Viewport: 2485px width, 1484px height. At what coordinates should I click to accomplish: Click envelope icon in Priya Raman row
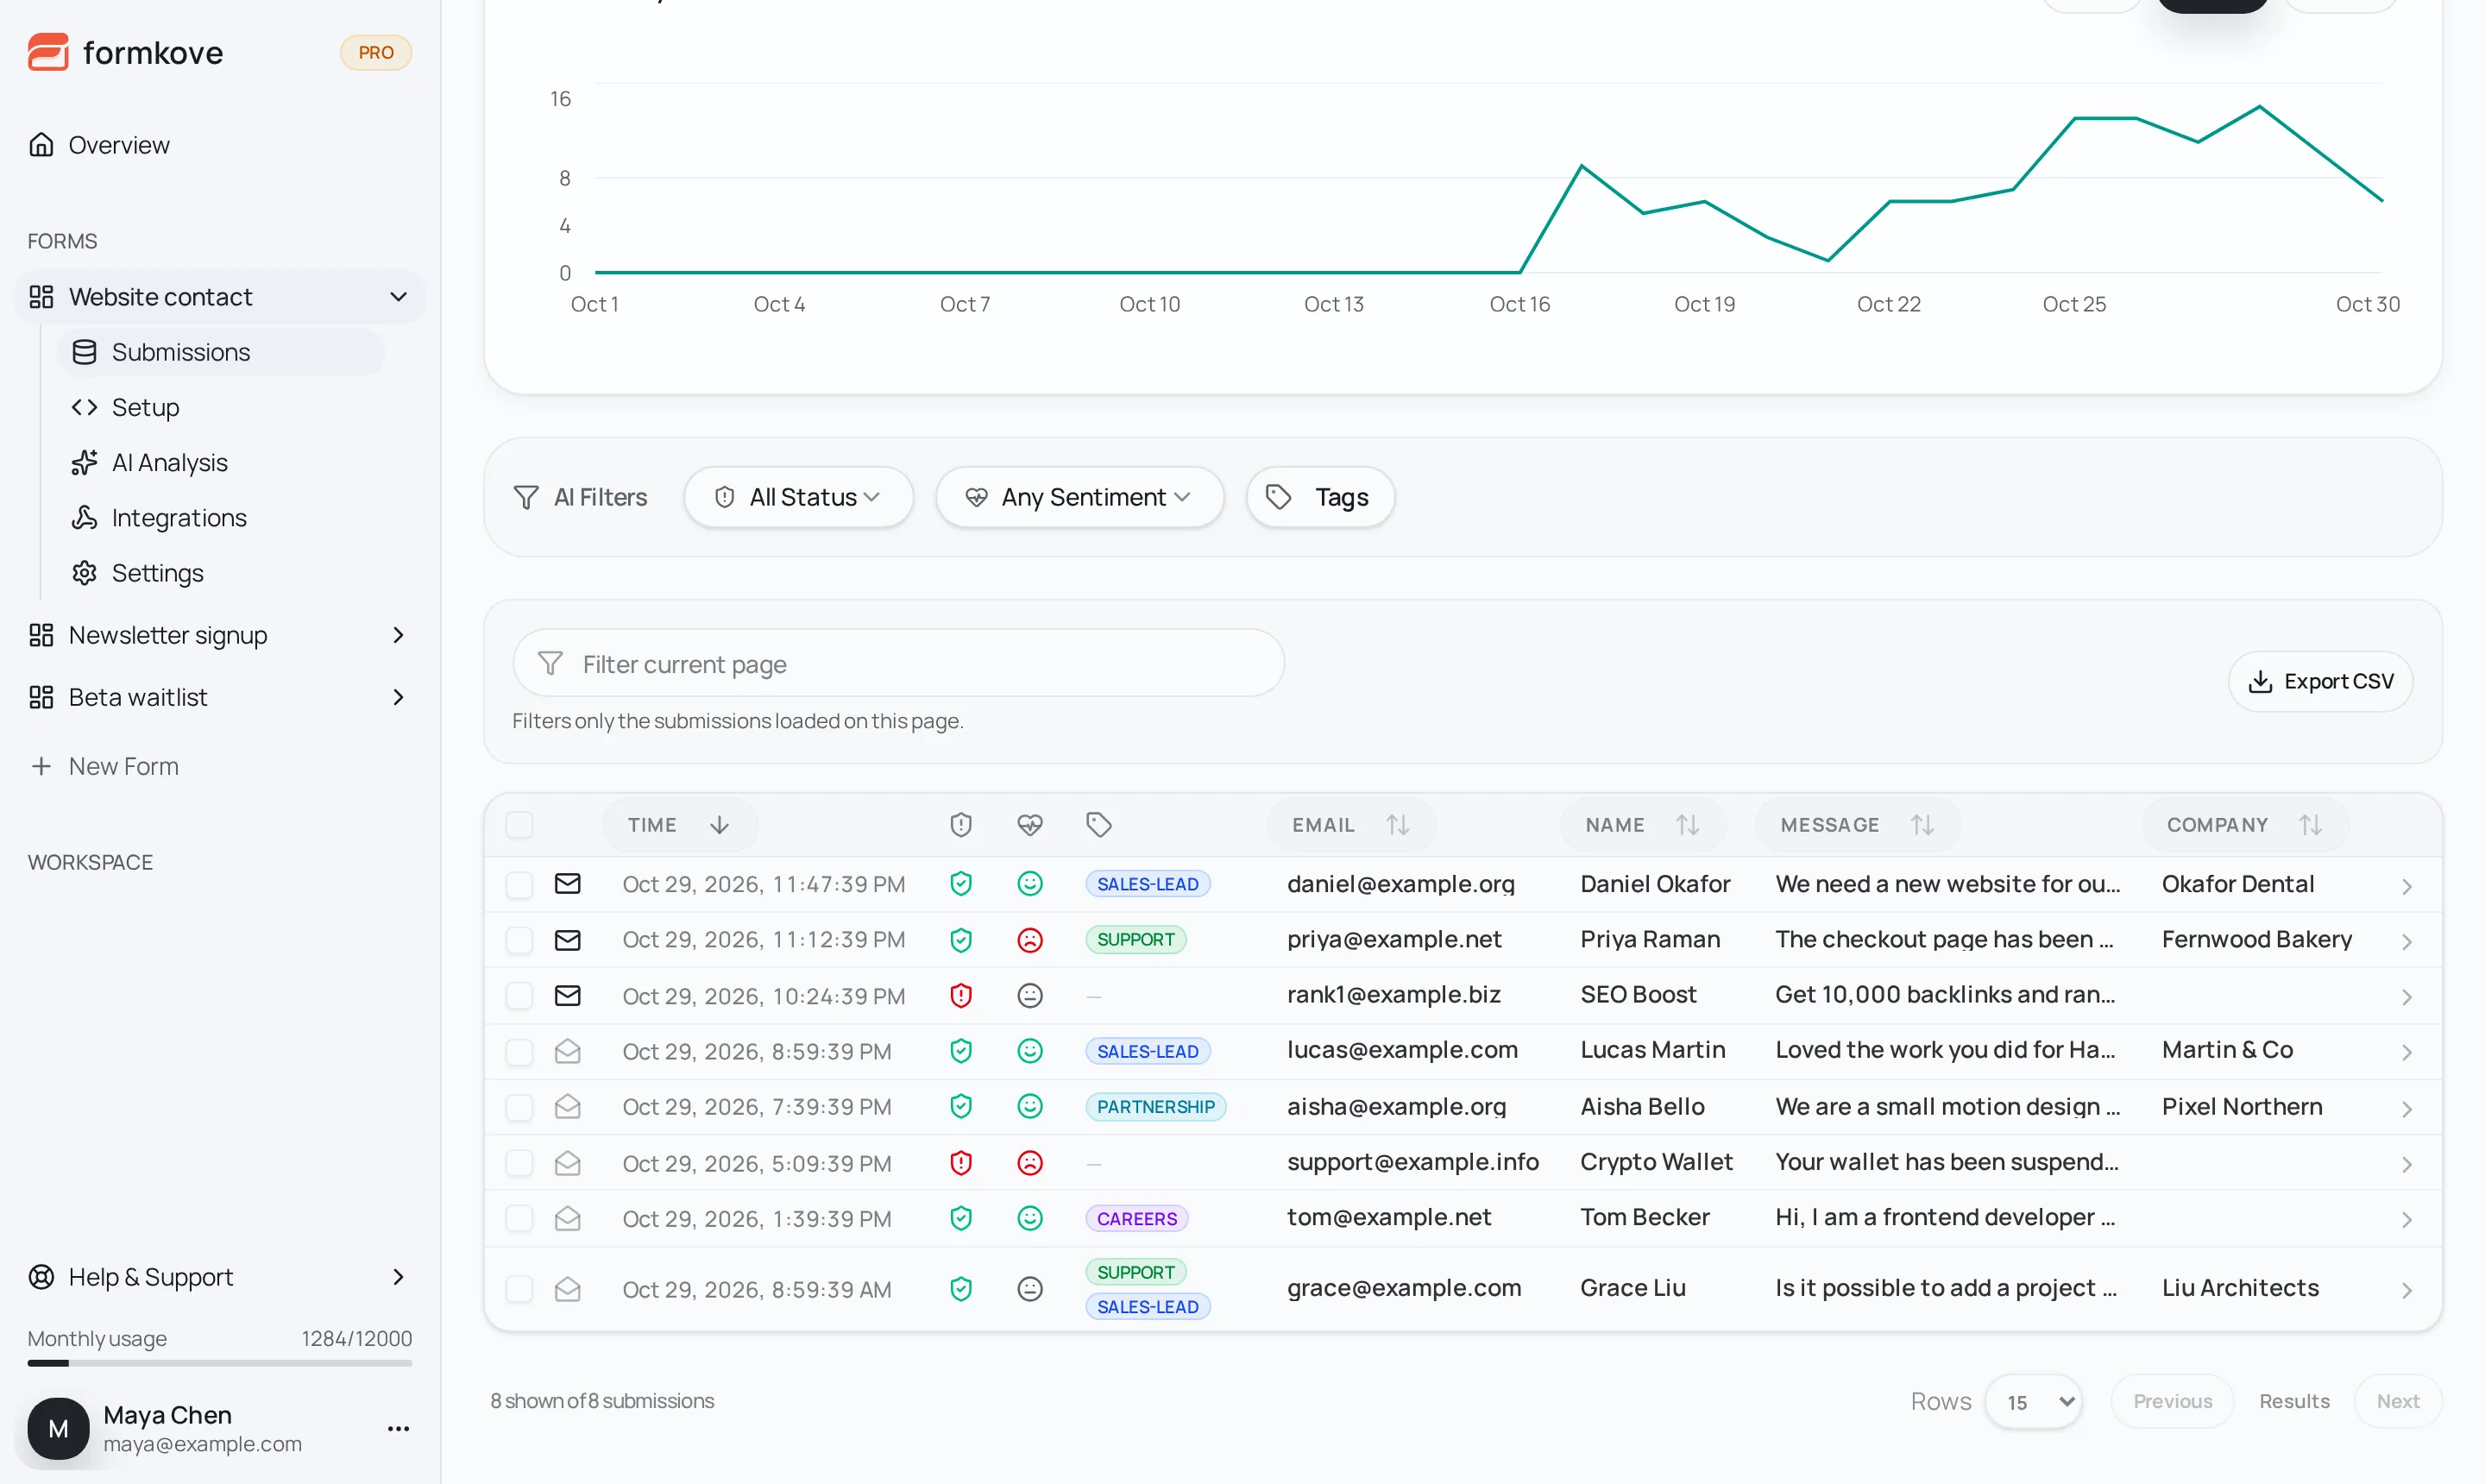coord(568,940)
